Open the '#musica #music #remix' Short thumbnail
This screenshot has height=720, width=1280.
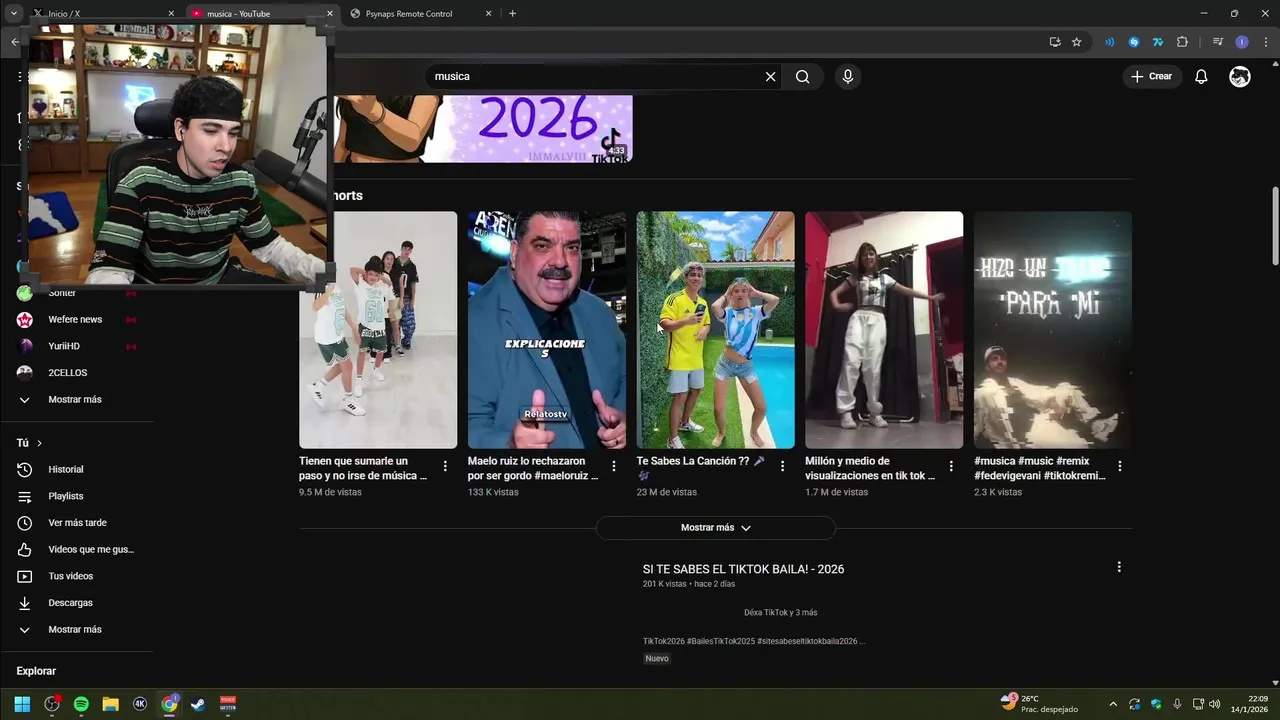click(x=1053, y=330)
